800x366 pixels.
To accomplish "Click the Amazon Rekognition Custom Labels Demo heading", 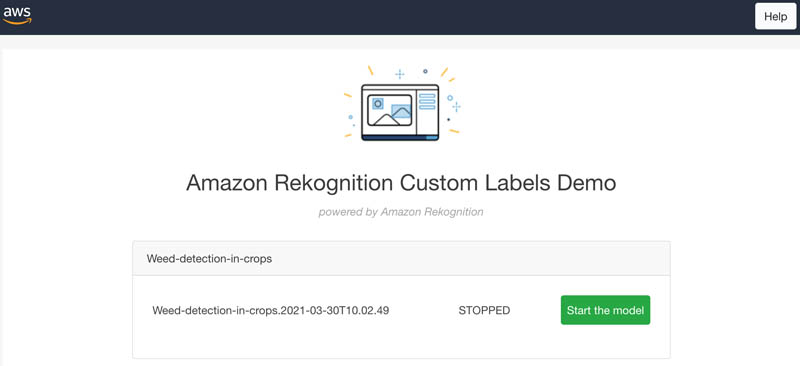I will point(401,183).
